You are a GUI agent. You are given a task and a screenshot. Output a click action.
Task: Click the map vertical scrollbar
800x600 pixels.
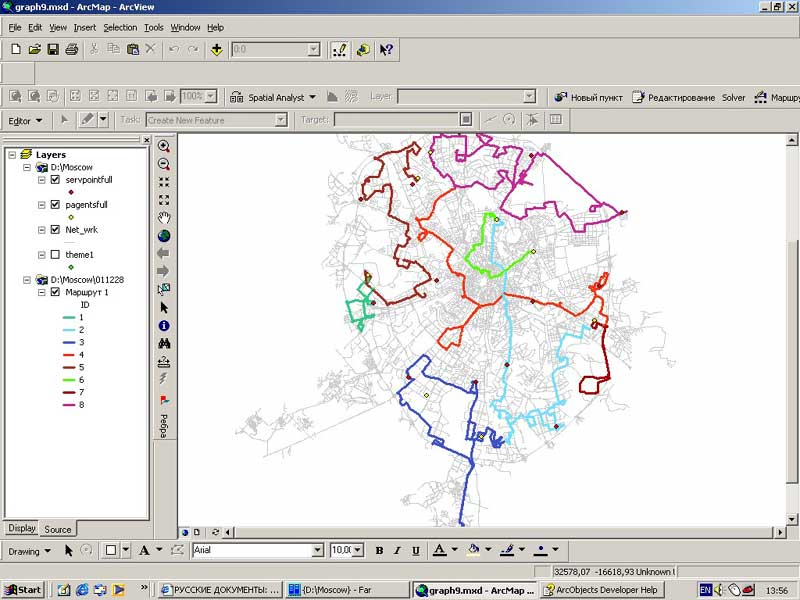tap(791, 330)
